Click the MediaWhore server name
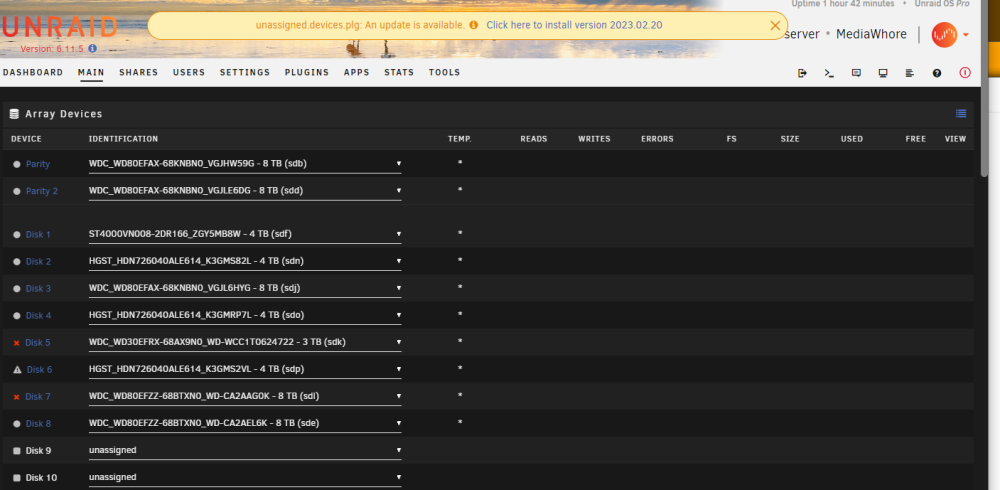1000x490 pixels. [871, 34]
